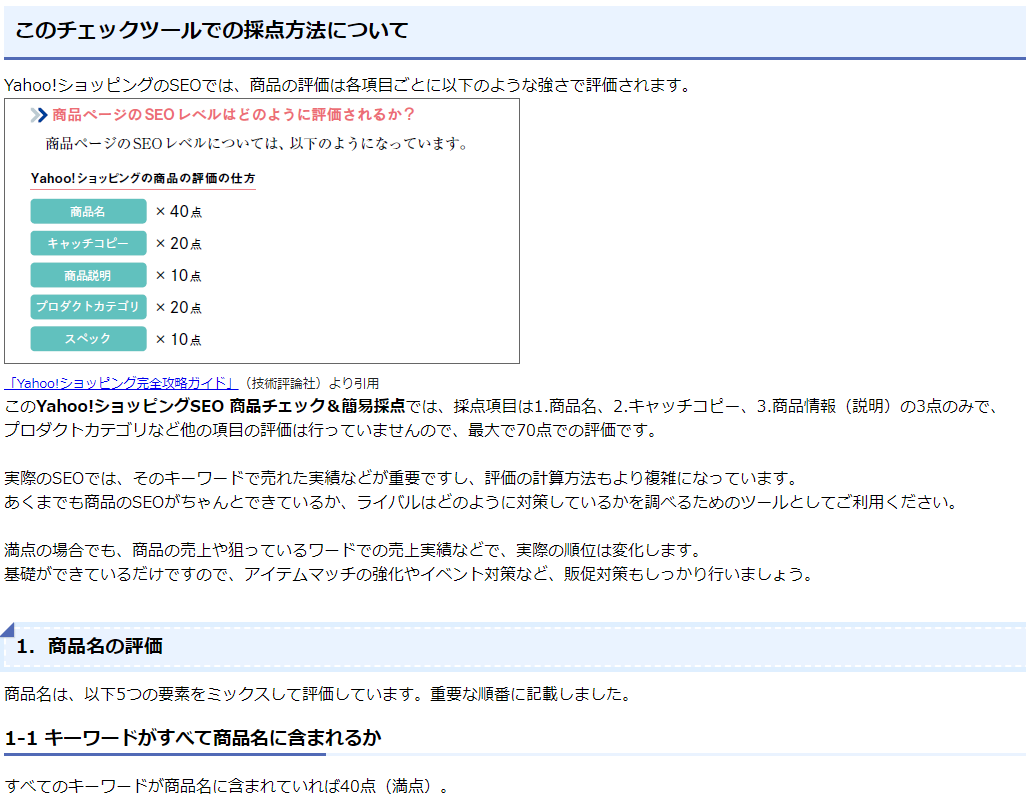This screenshot has height=795, width=1026.
Task: Click the sentence すべてのキーワードが商品名に含まれていれば40点
Action: [x=227, y=786]
